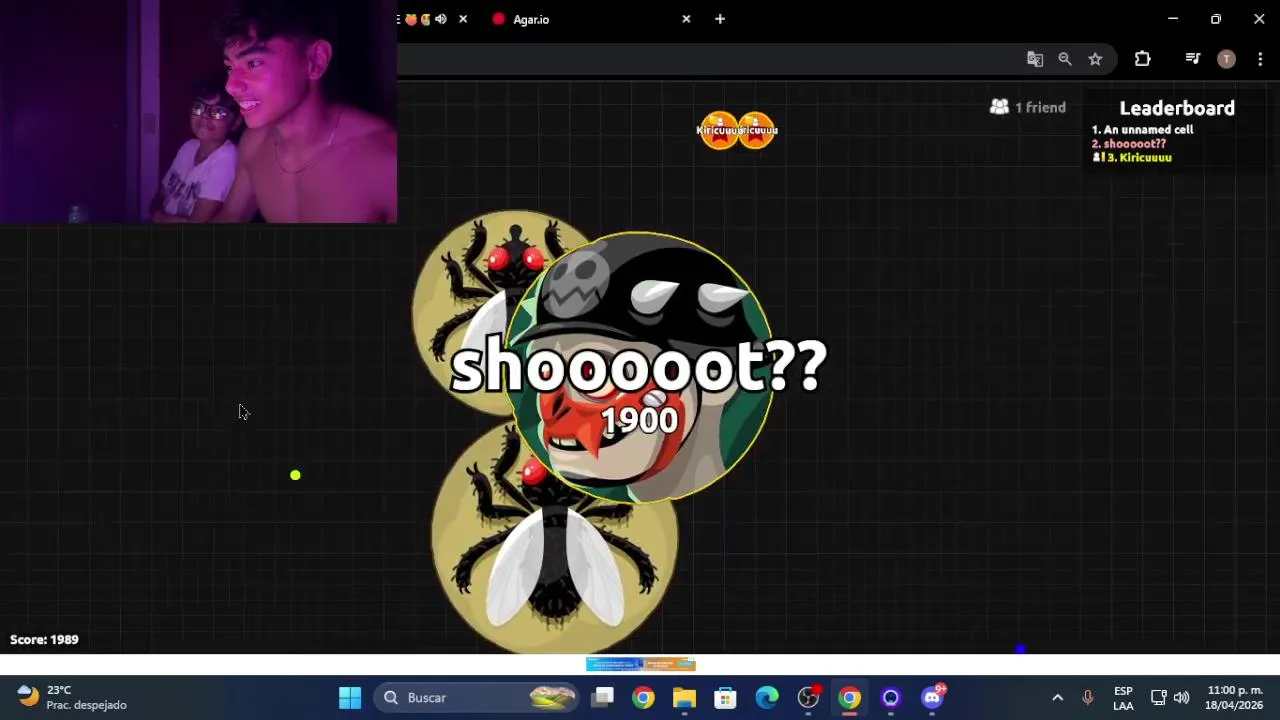Open Task View on the taskbar
Screen dimensions: 1280x720
603,697
